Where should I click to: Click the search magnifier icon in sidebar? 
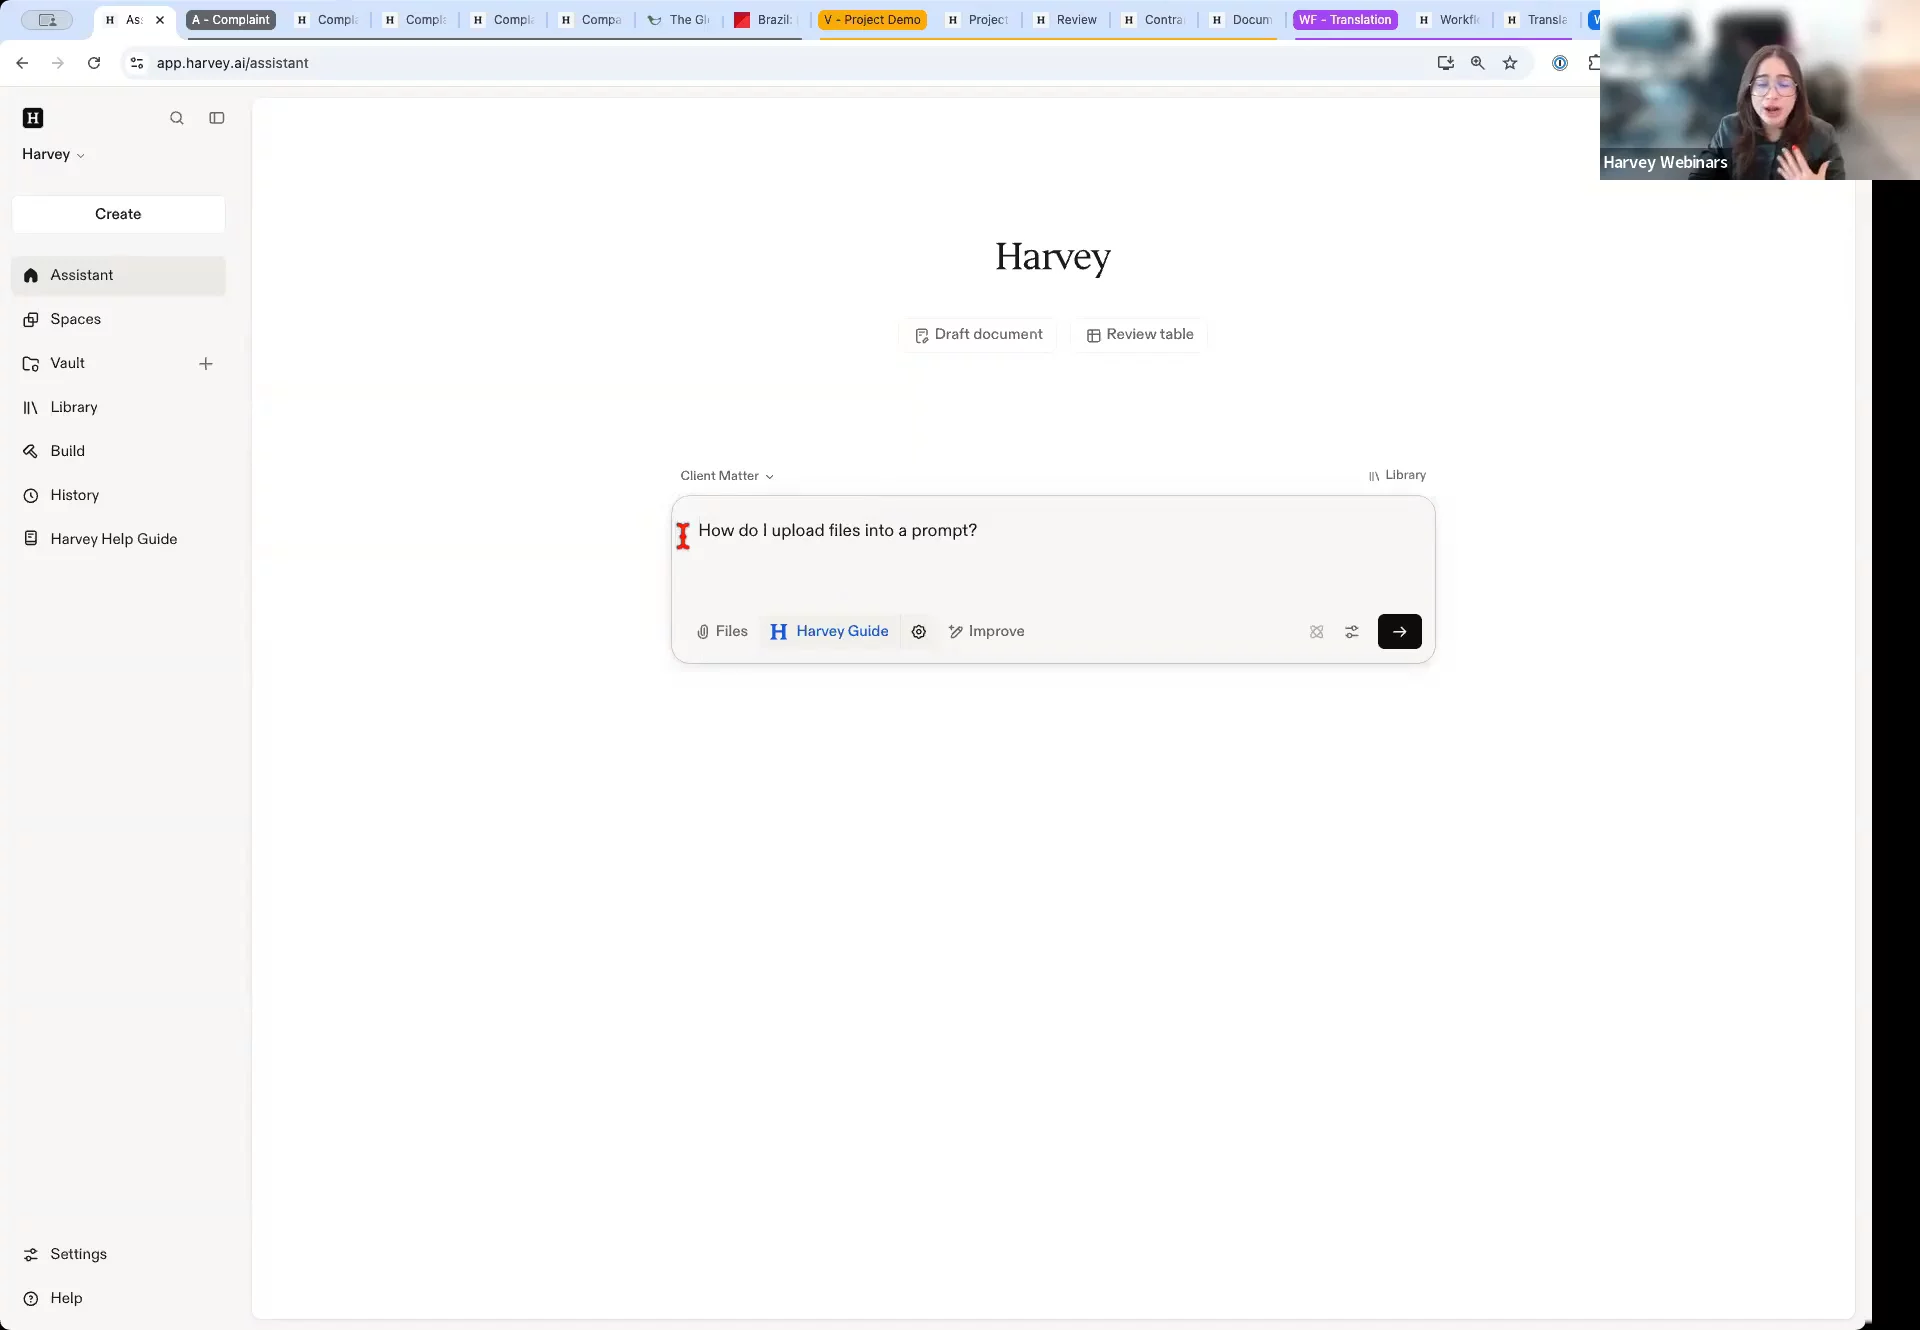pos(177,118)
